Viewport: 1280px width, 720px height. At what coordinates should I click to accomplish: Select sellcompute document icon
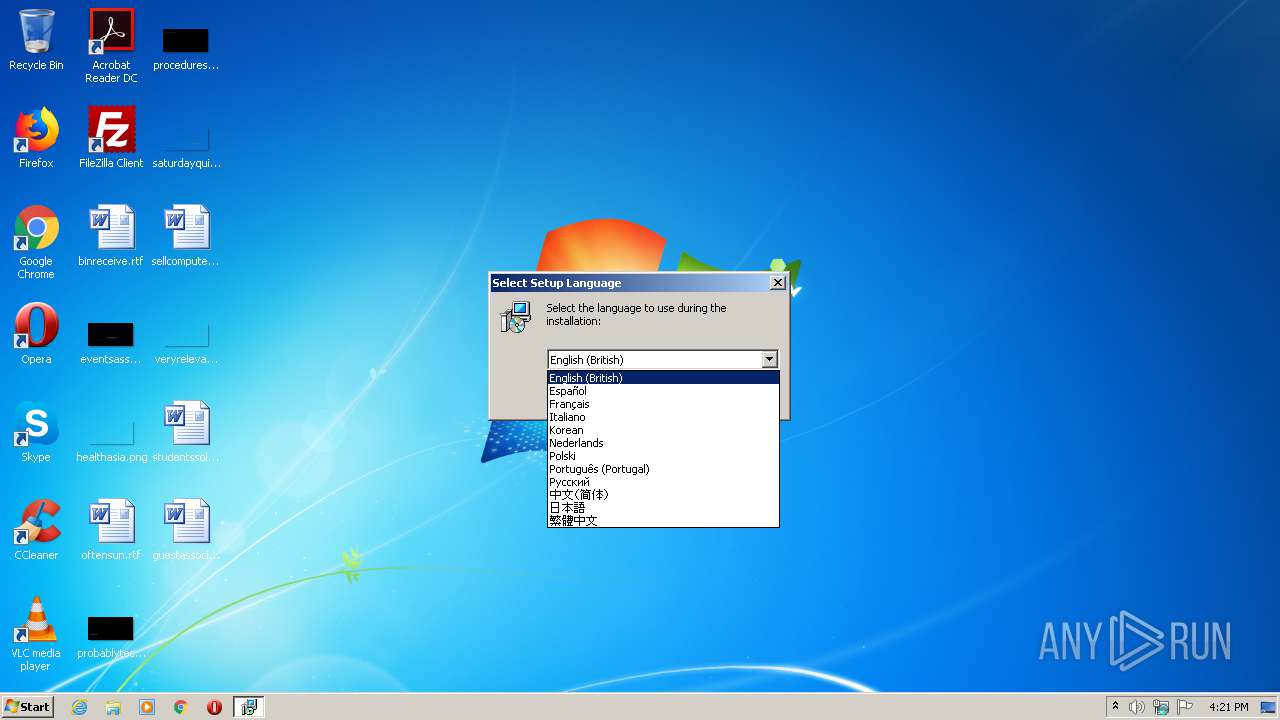point(186,236)
